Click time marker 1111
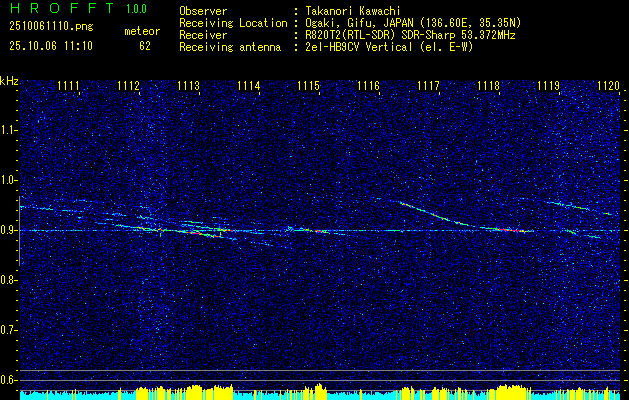The image size is (629, 400). [x=68, y=86]
